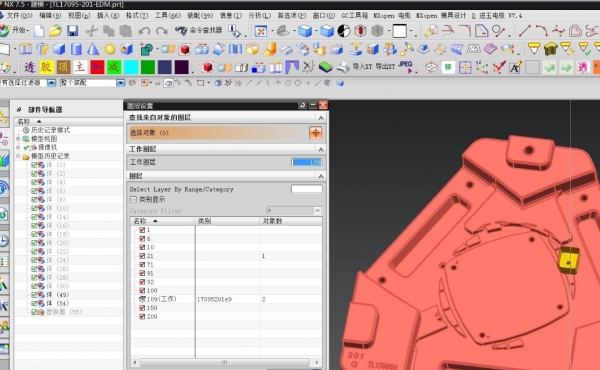Collapse the work layer section
This screenshot has height=370, width=600.
321,149
